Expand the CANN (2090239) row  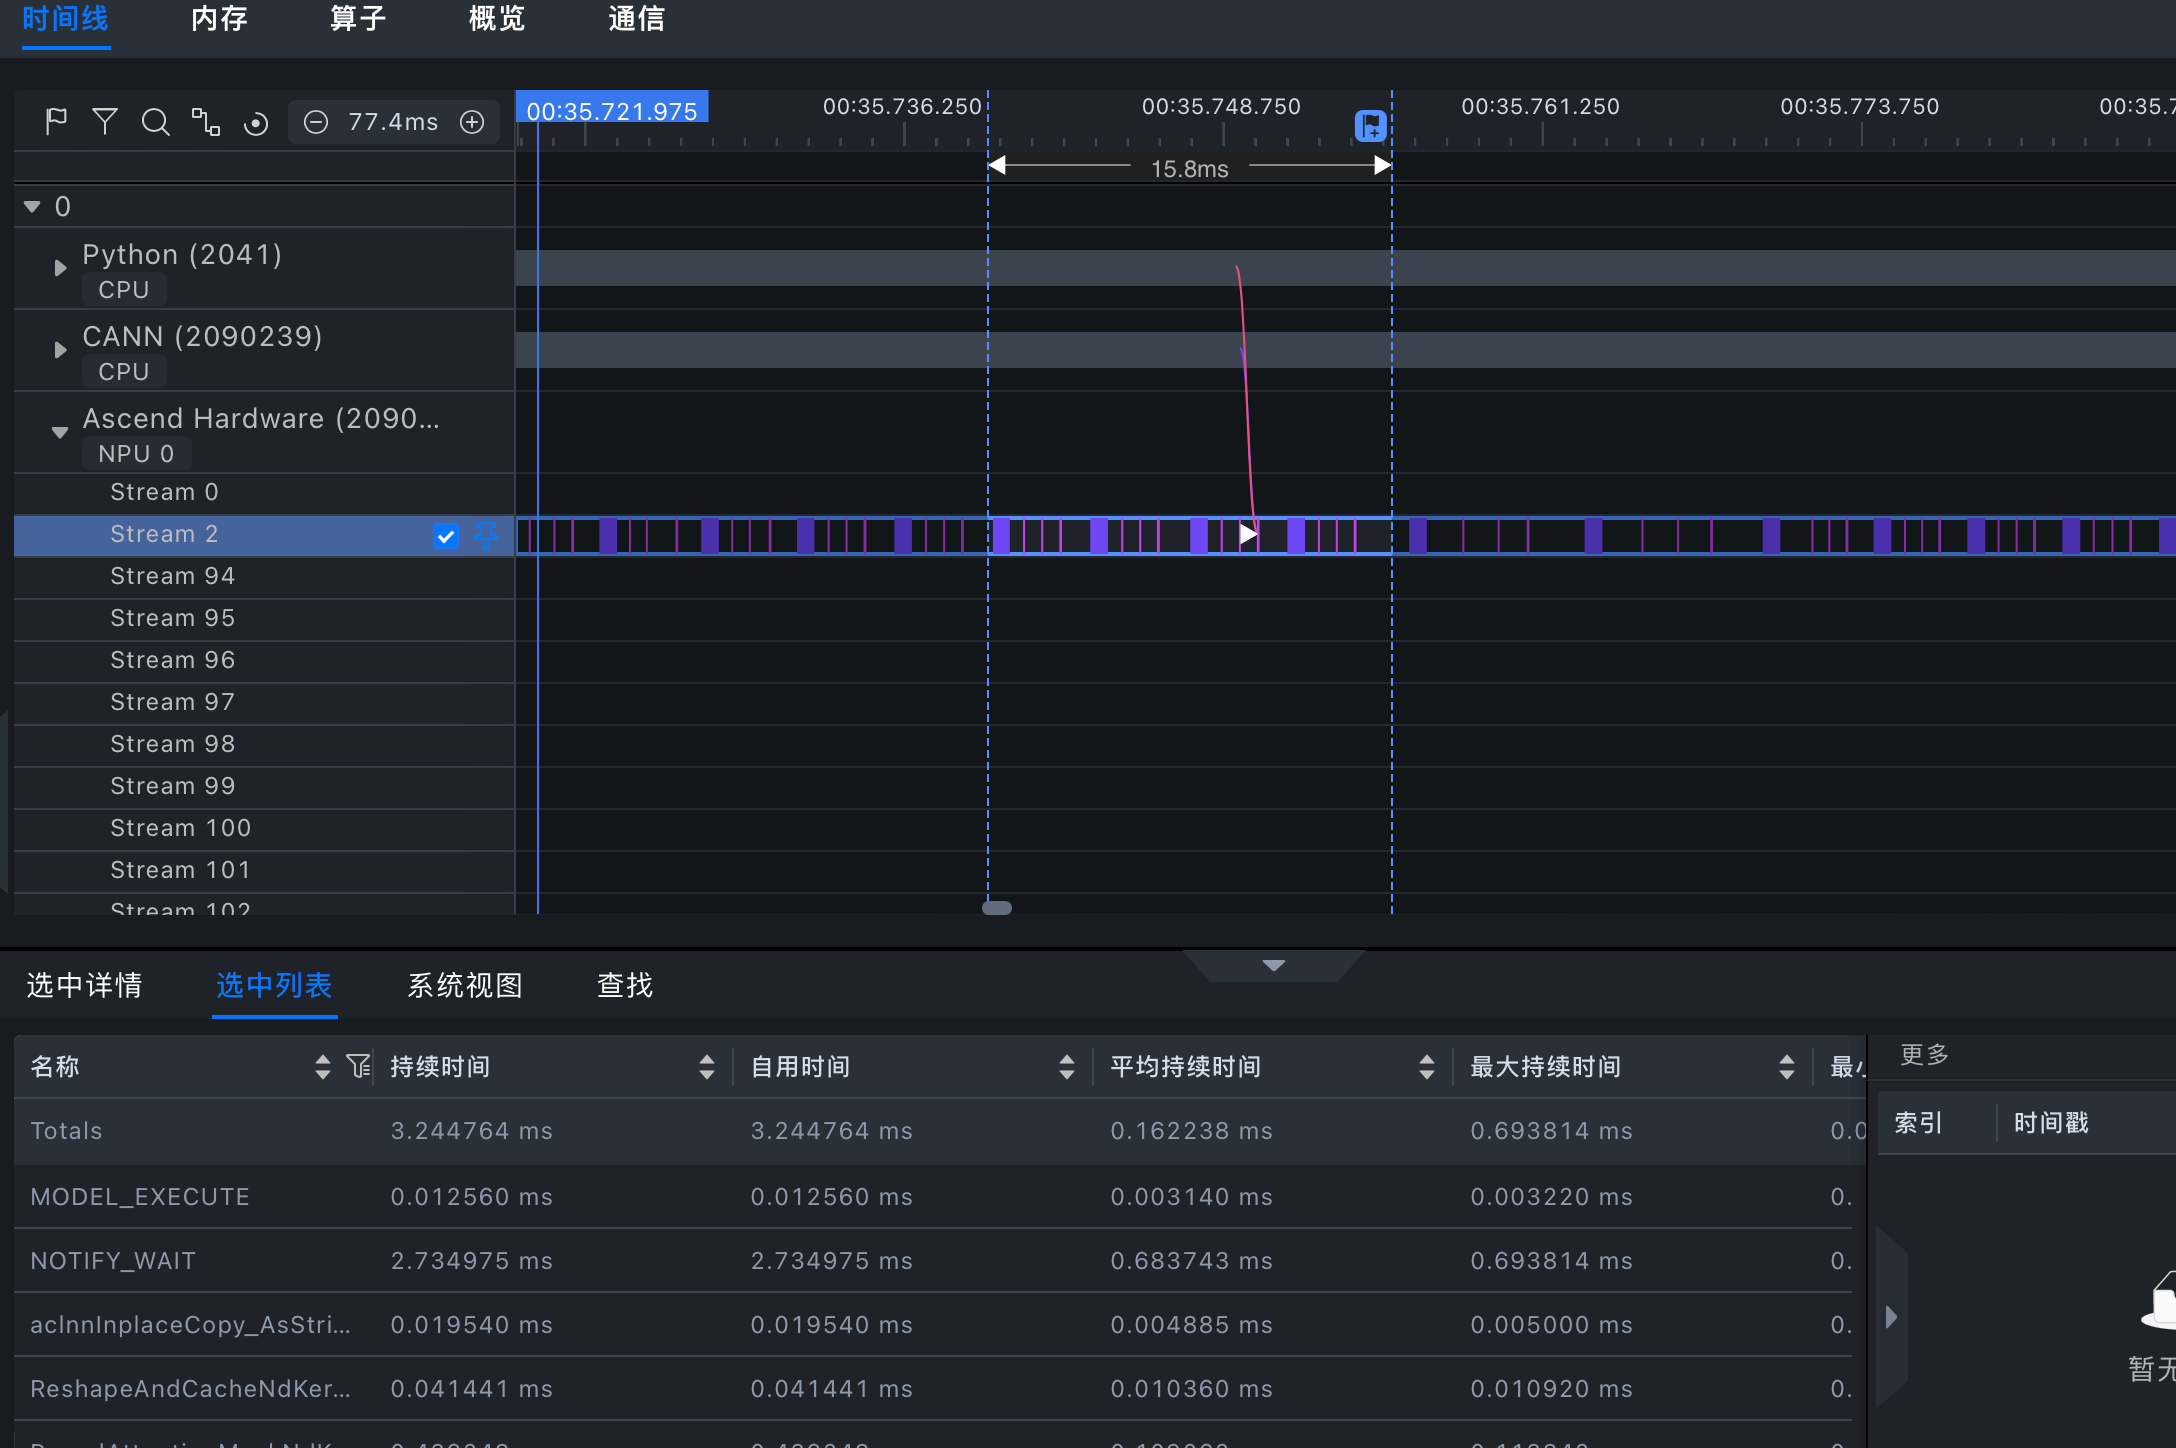click(x=60, y=350)
